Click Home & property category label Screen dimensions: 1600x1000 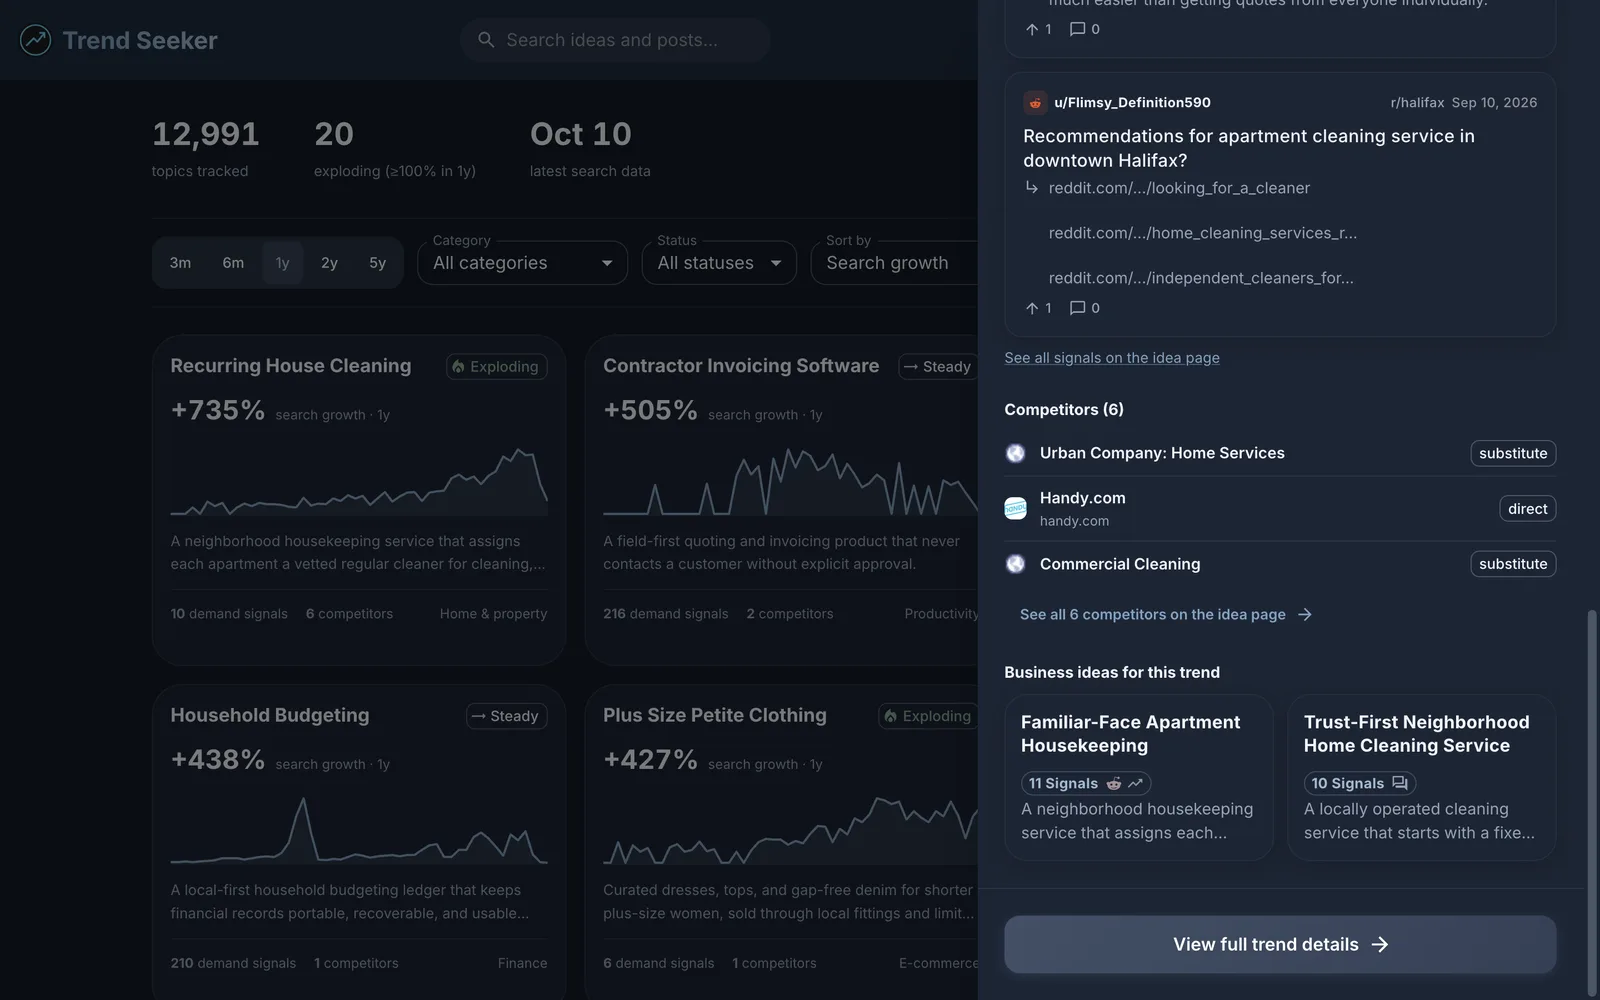pyautogui.click(x=493, y=614)
